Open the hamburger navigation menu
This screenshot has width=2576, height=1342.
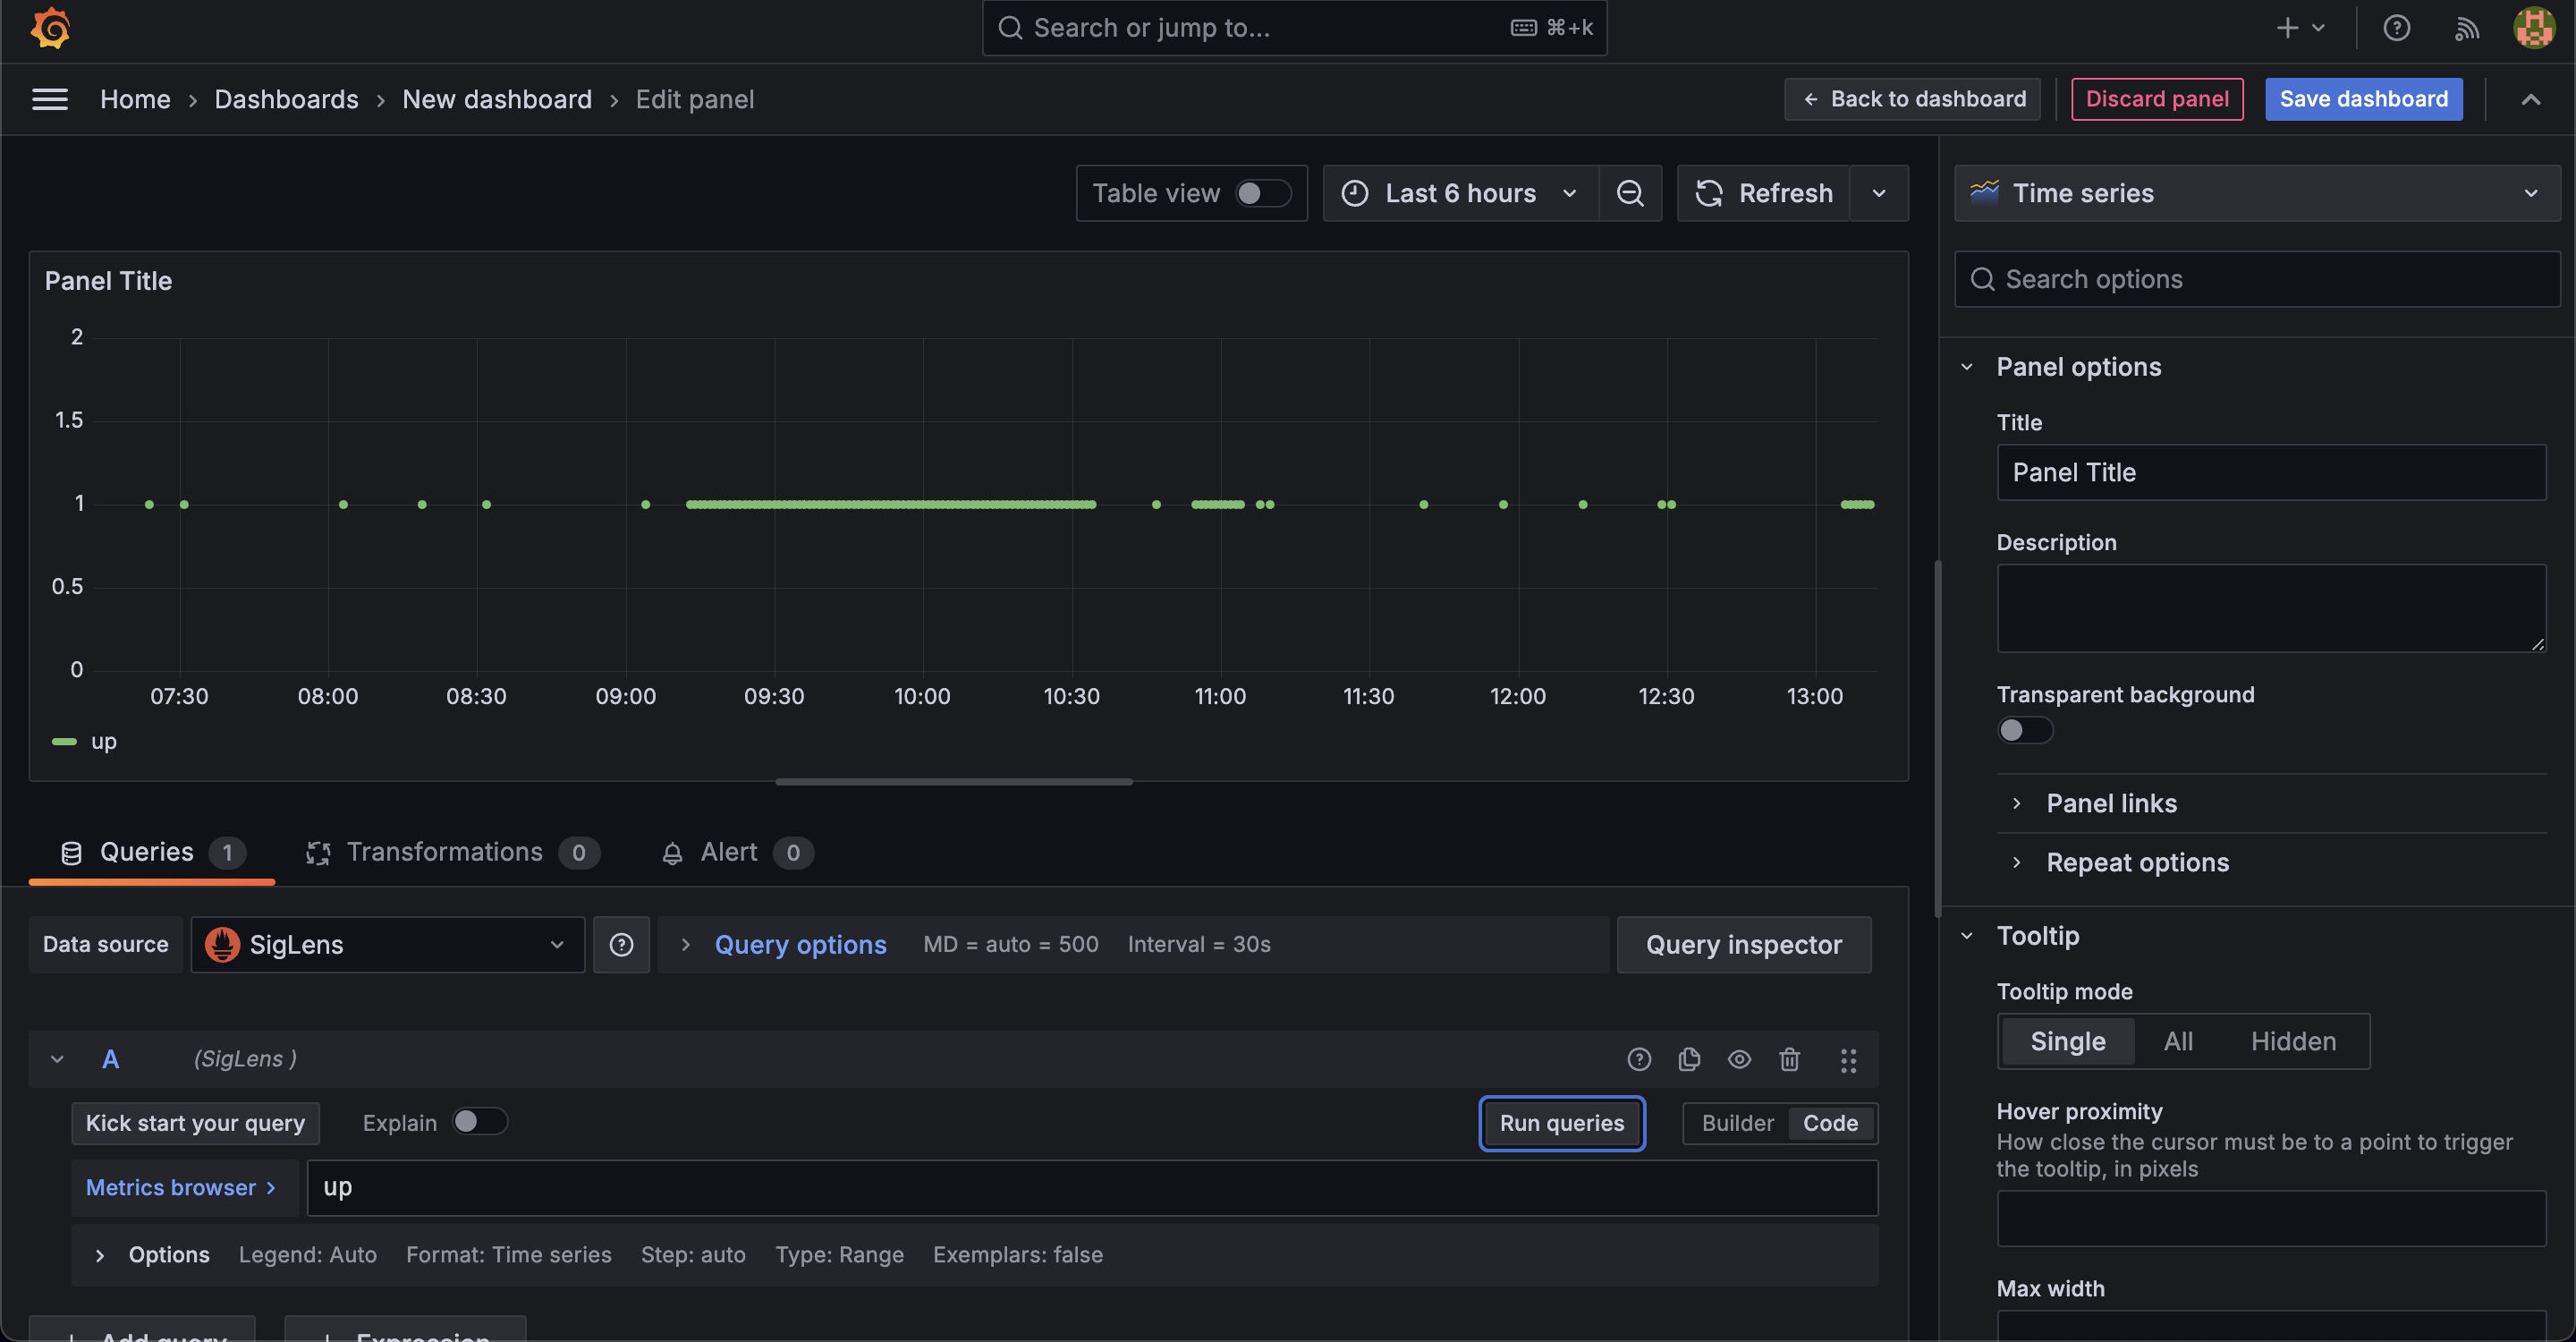coord(50,99)
